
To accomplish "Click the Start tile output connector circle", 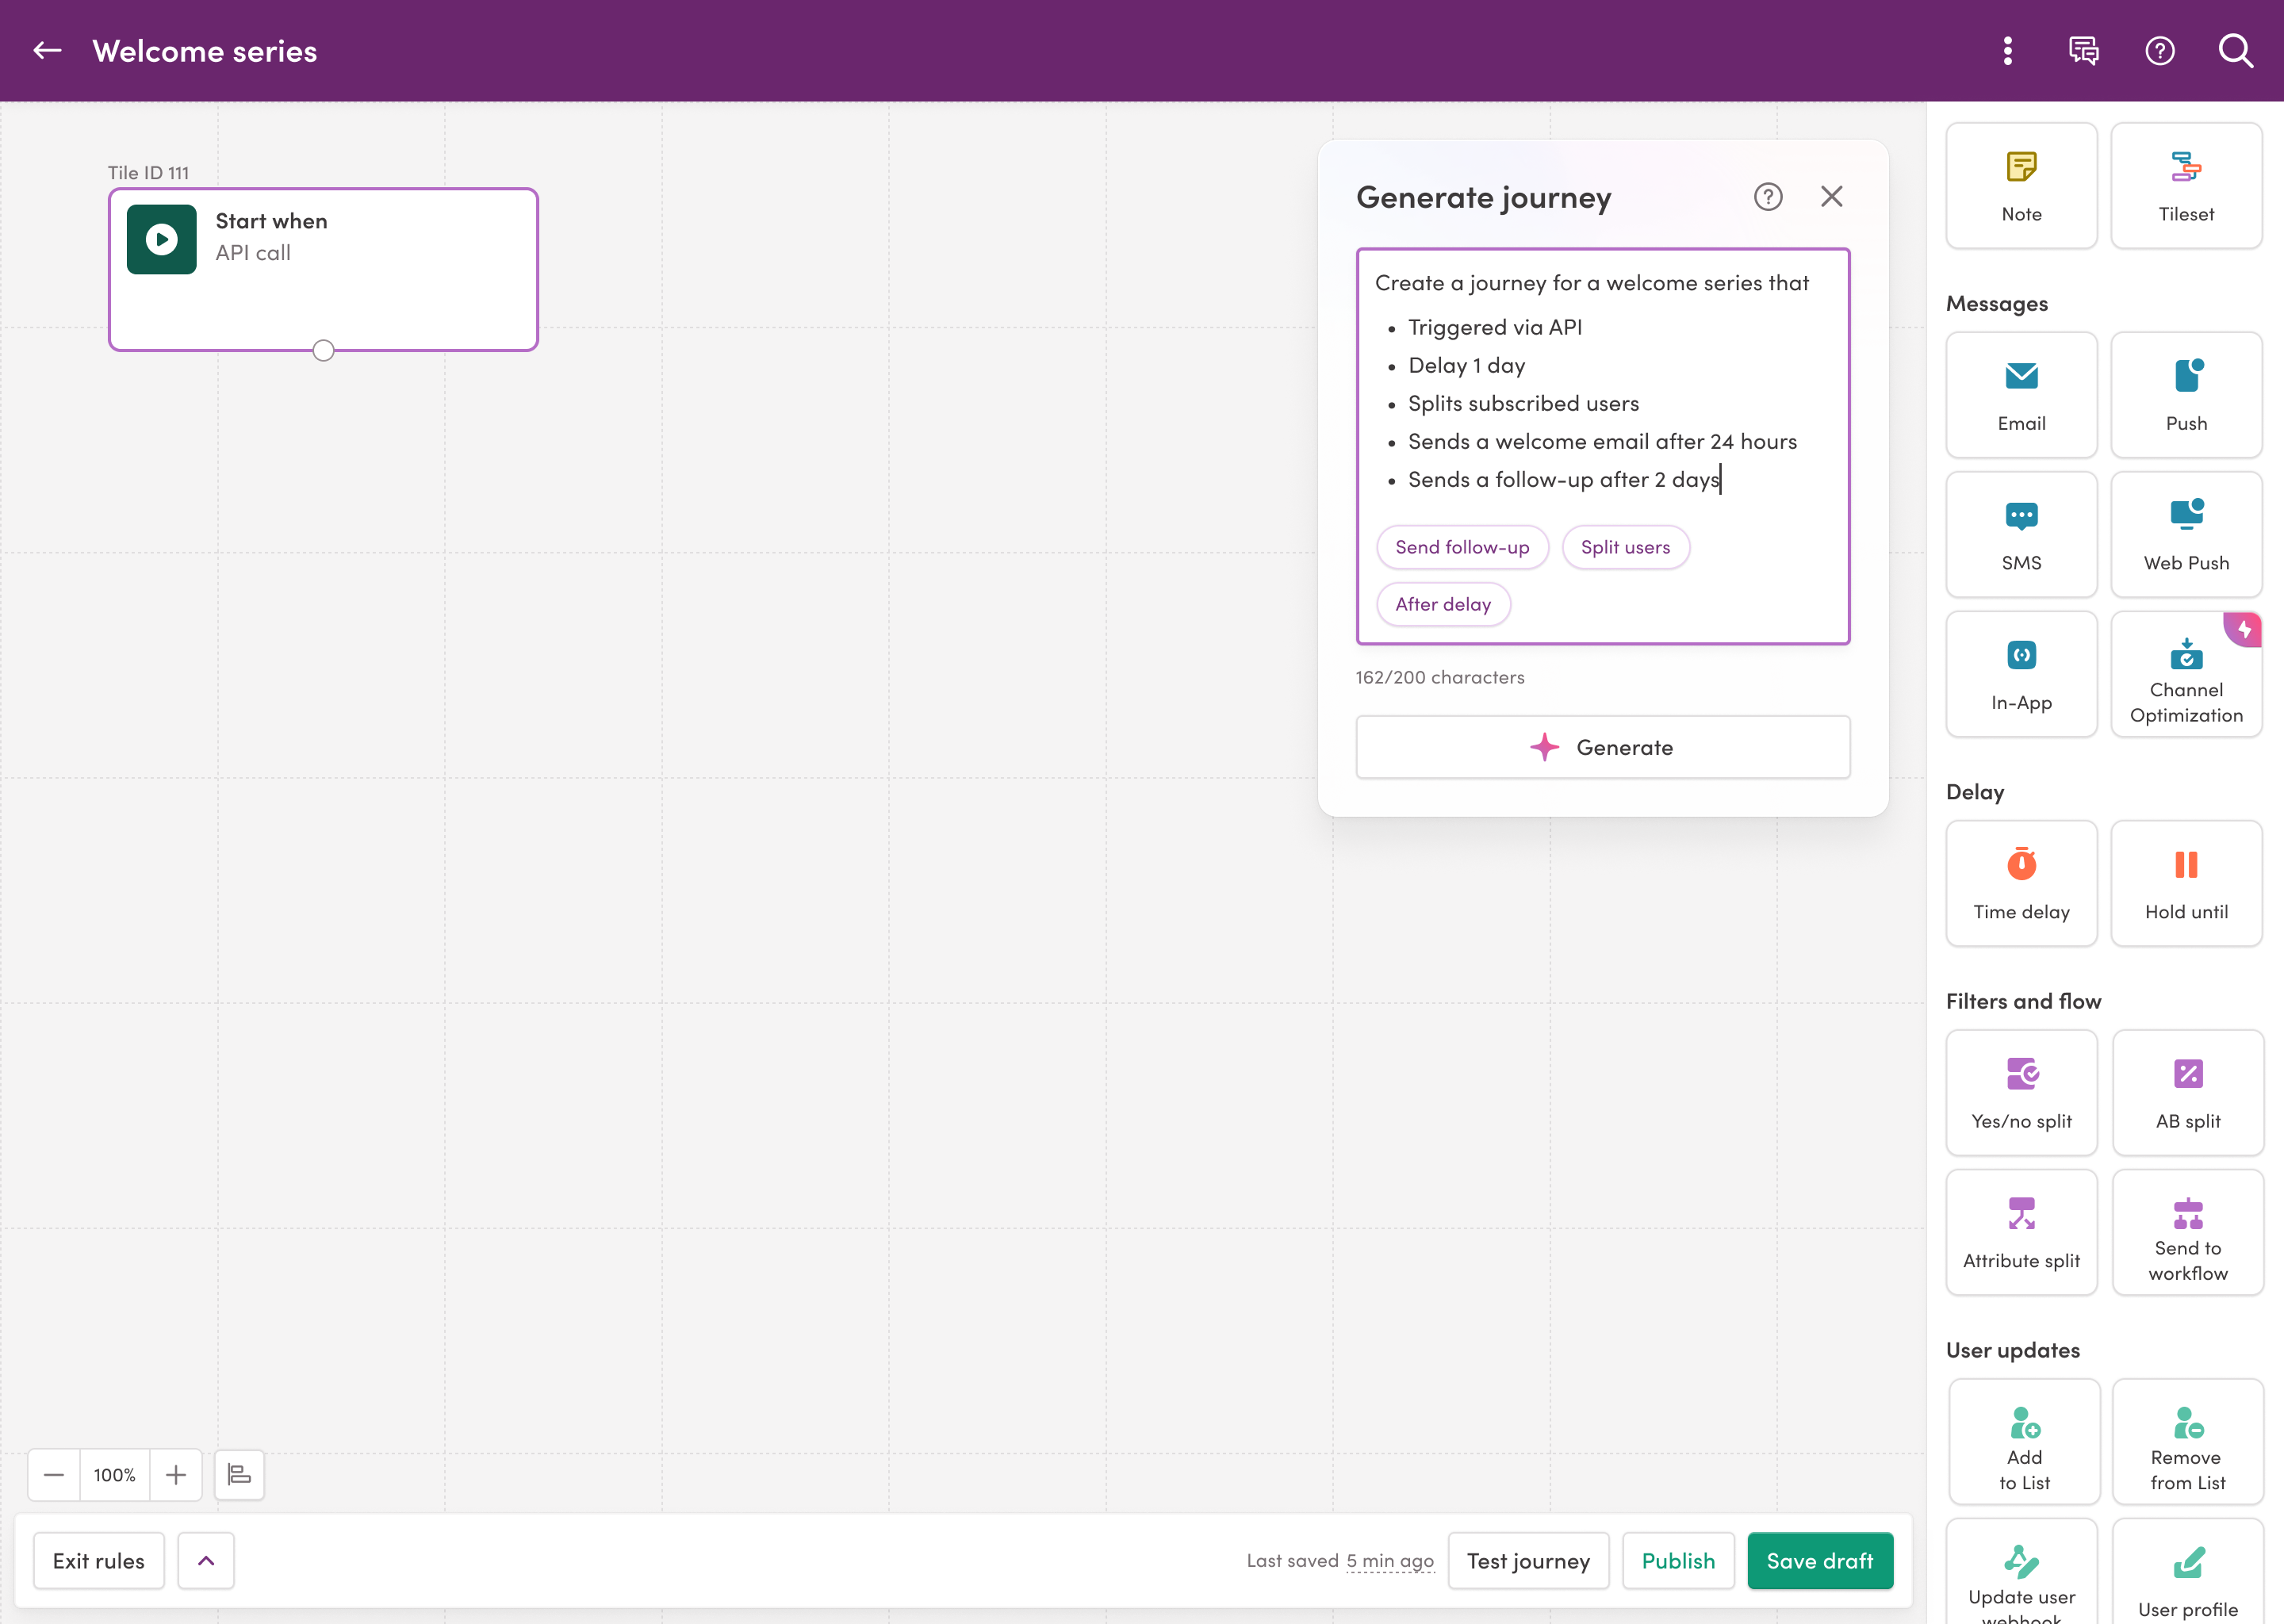I will pos(323,351).
